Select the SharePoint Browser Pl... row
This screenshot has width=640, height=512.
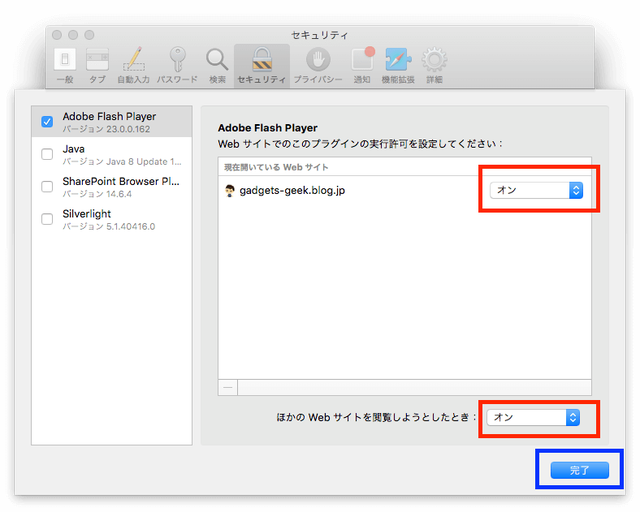click(112, 187)
